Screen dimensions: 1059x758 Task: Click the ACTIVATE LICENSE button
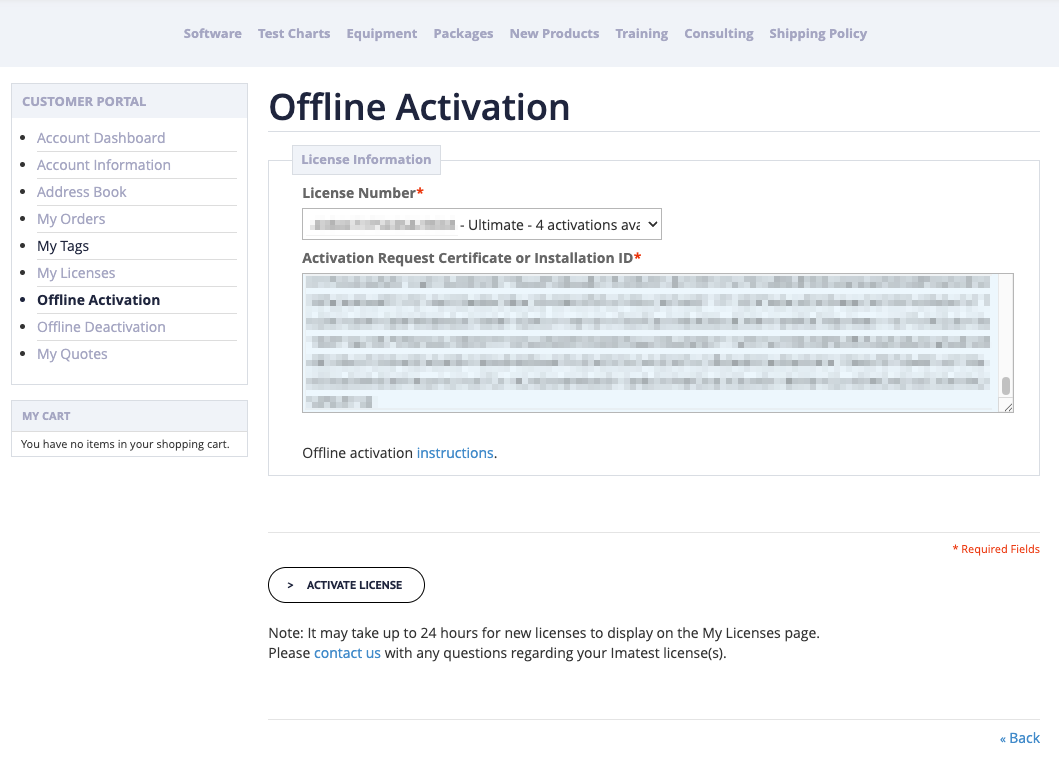(346, 585)
